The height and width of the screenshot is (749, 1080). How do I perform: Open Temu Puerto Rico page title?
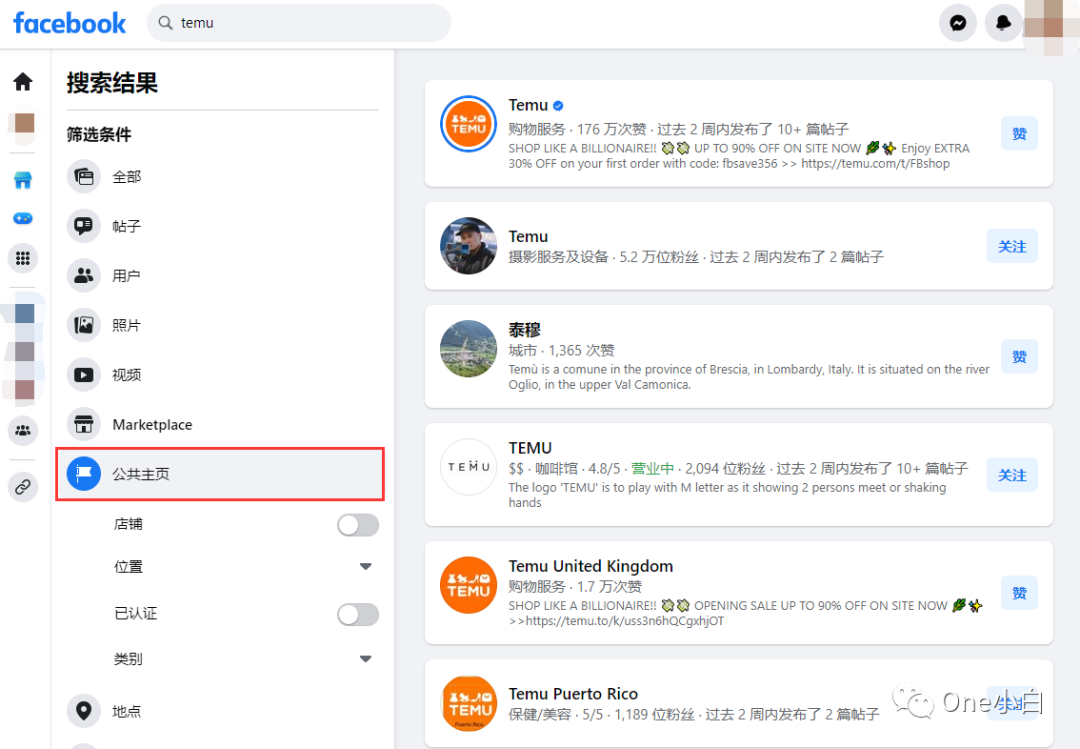(x=573, y=694)
